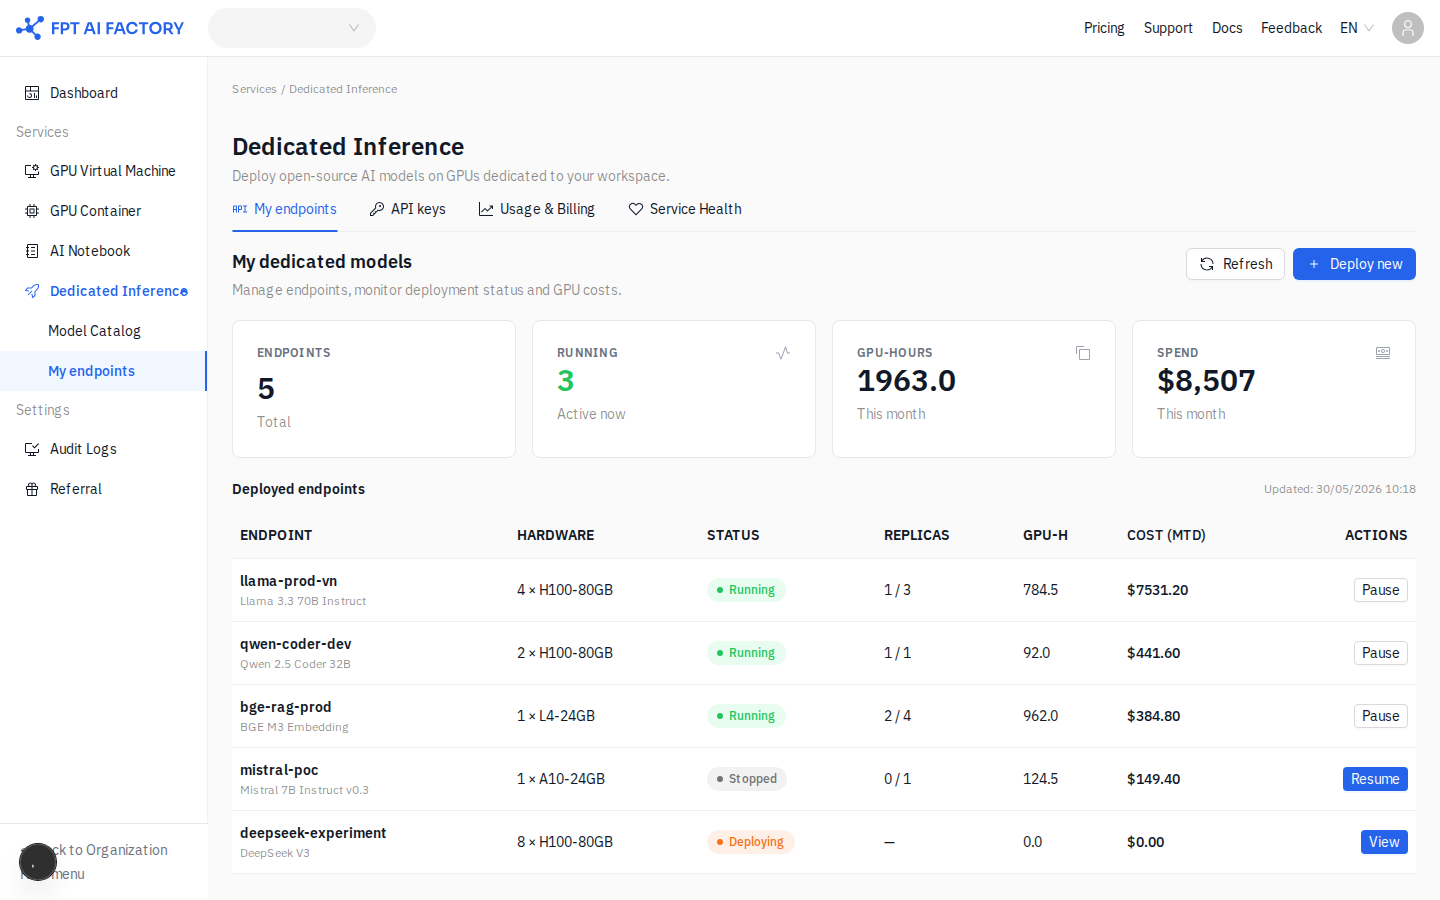Open qwen-coder-dev endpoint name
The width and height of the screenshot is (1440, 900).
(x=296, y=644)
